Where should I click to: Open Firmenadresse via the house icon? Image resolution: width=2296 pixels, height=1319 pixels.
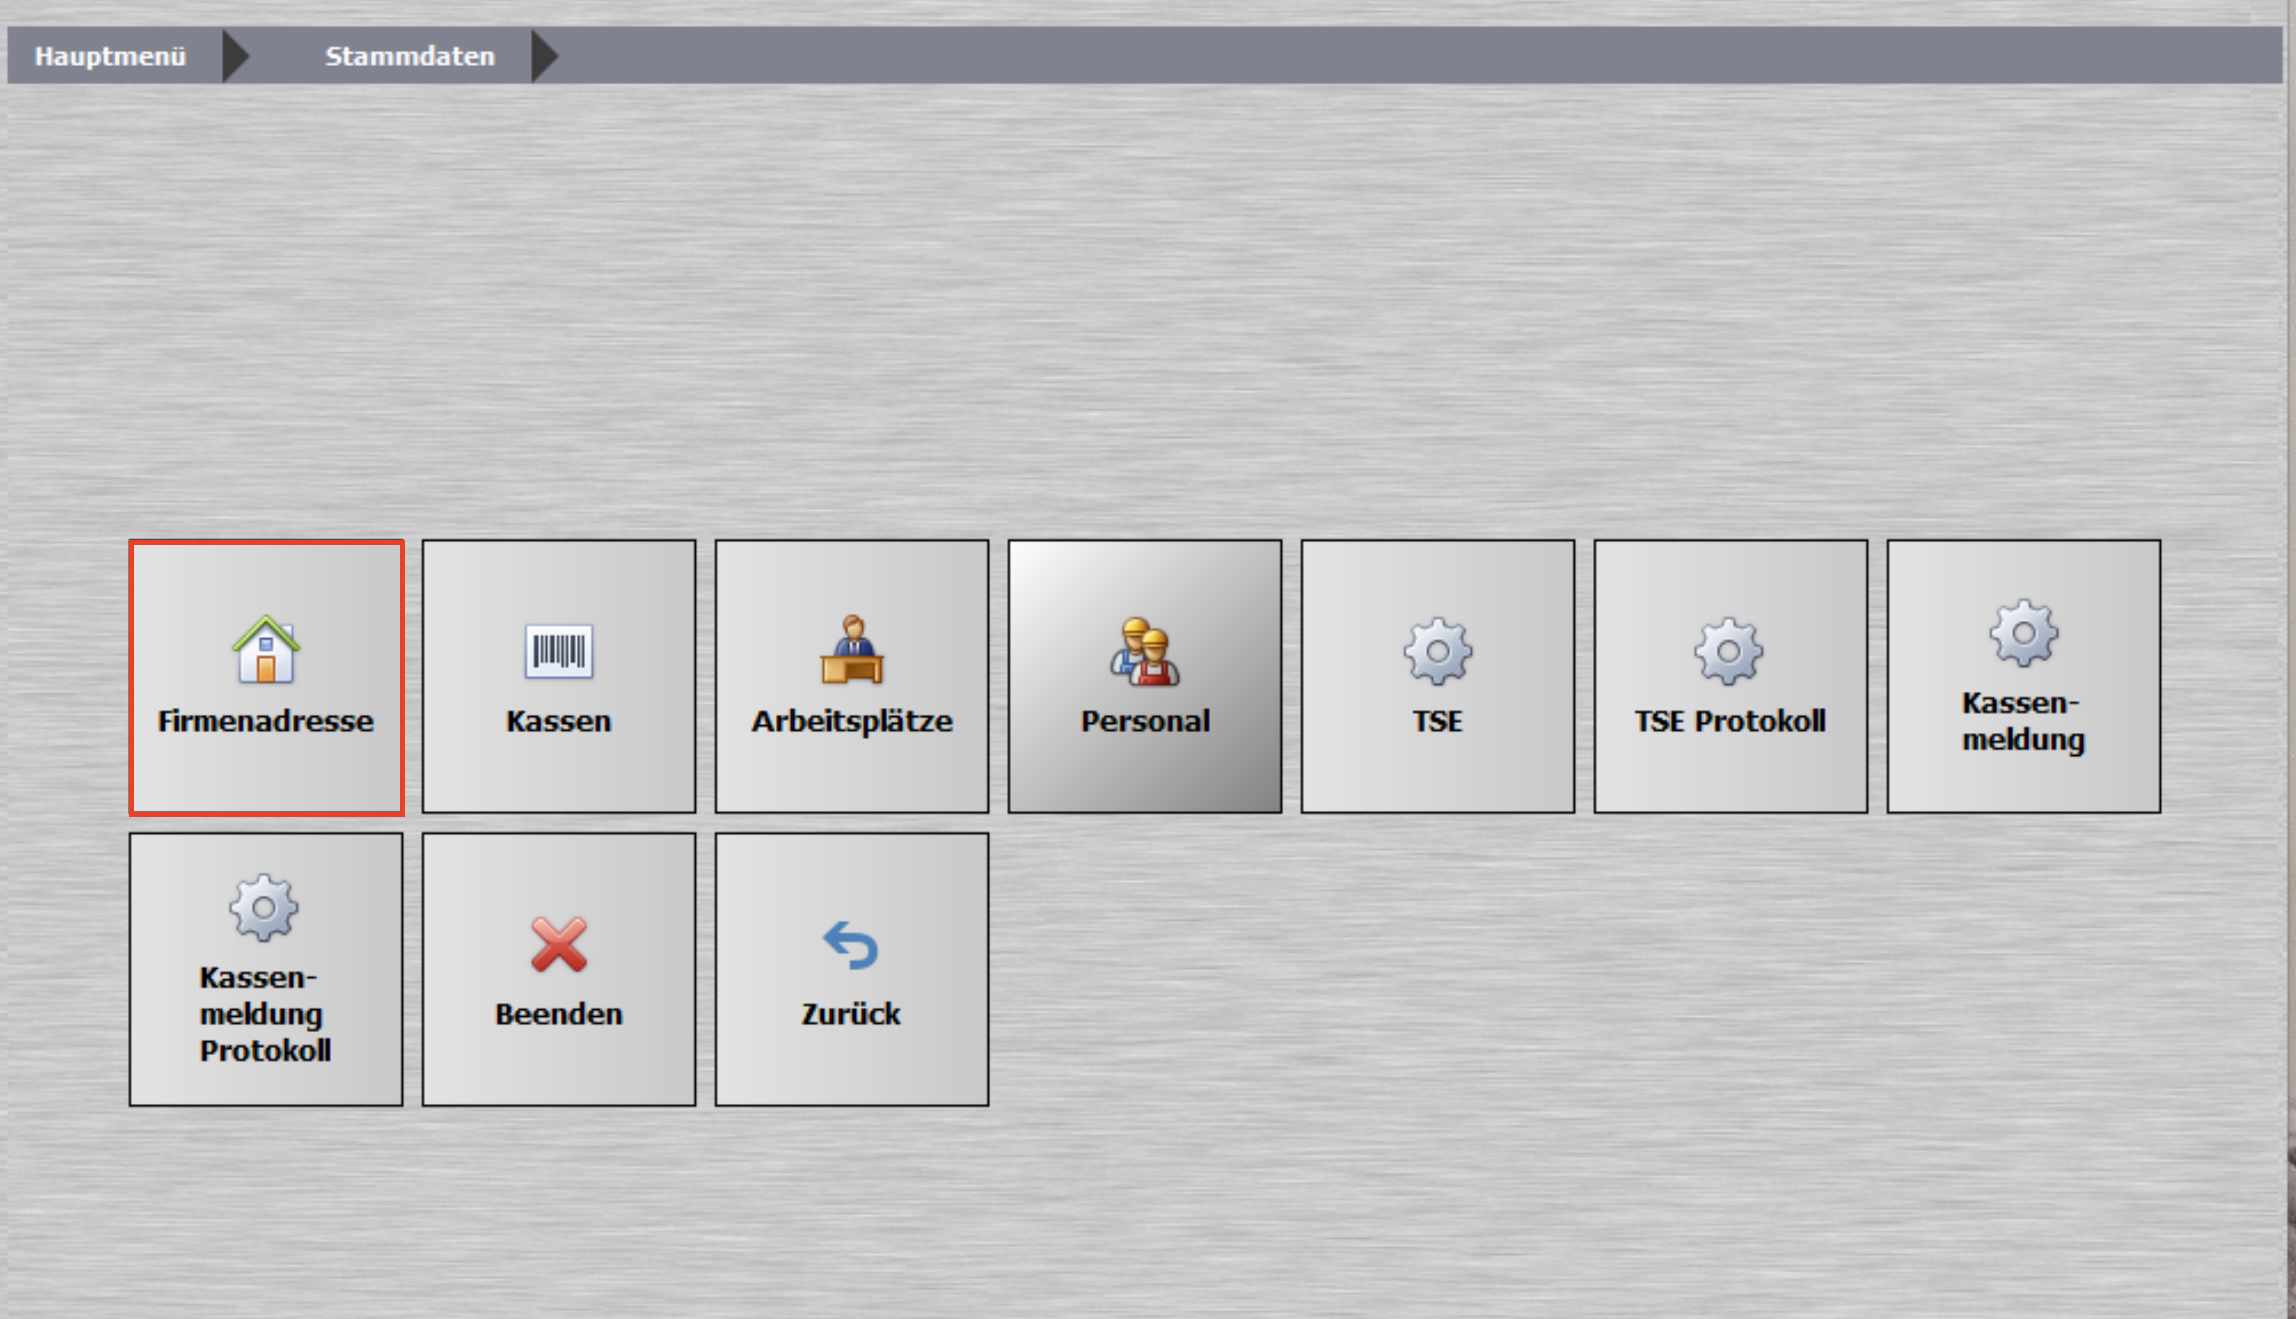click(x=265, y=650)
